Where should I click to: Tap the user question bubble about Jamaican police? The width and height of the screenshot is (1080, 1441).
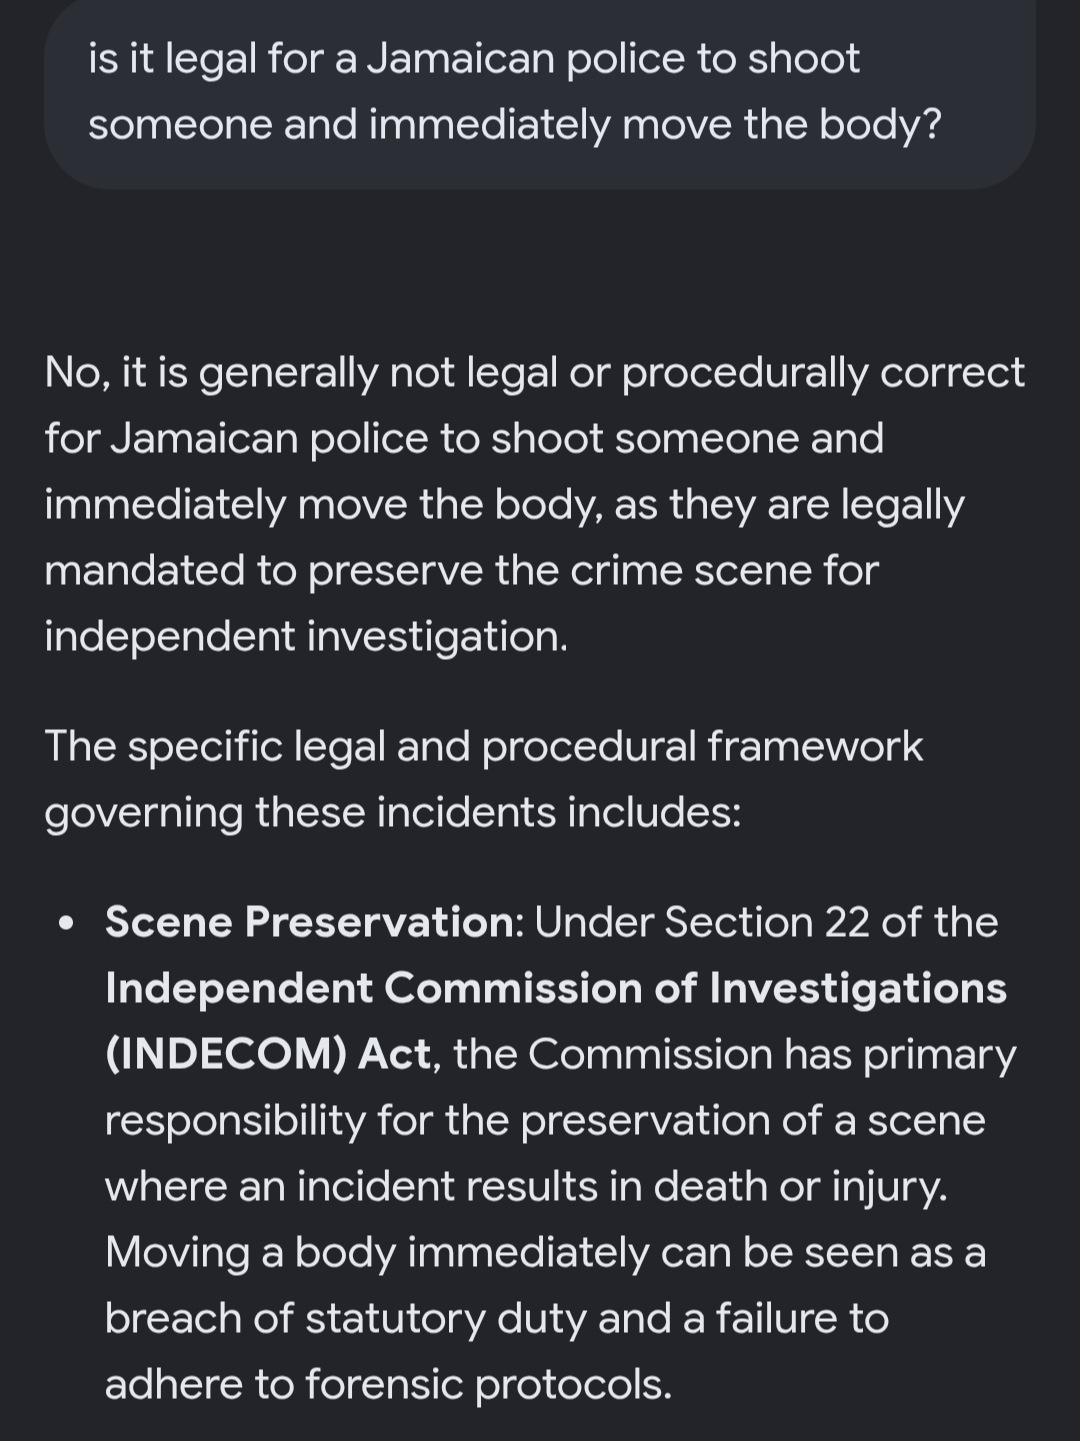(540, 92)
